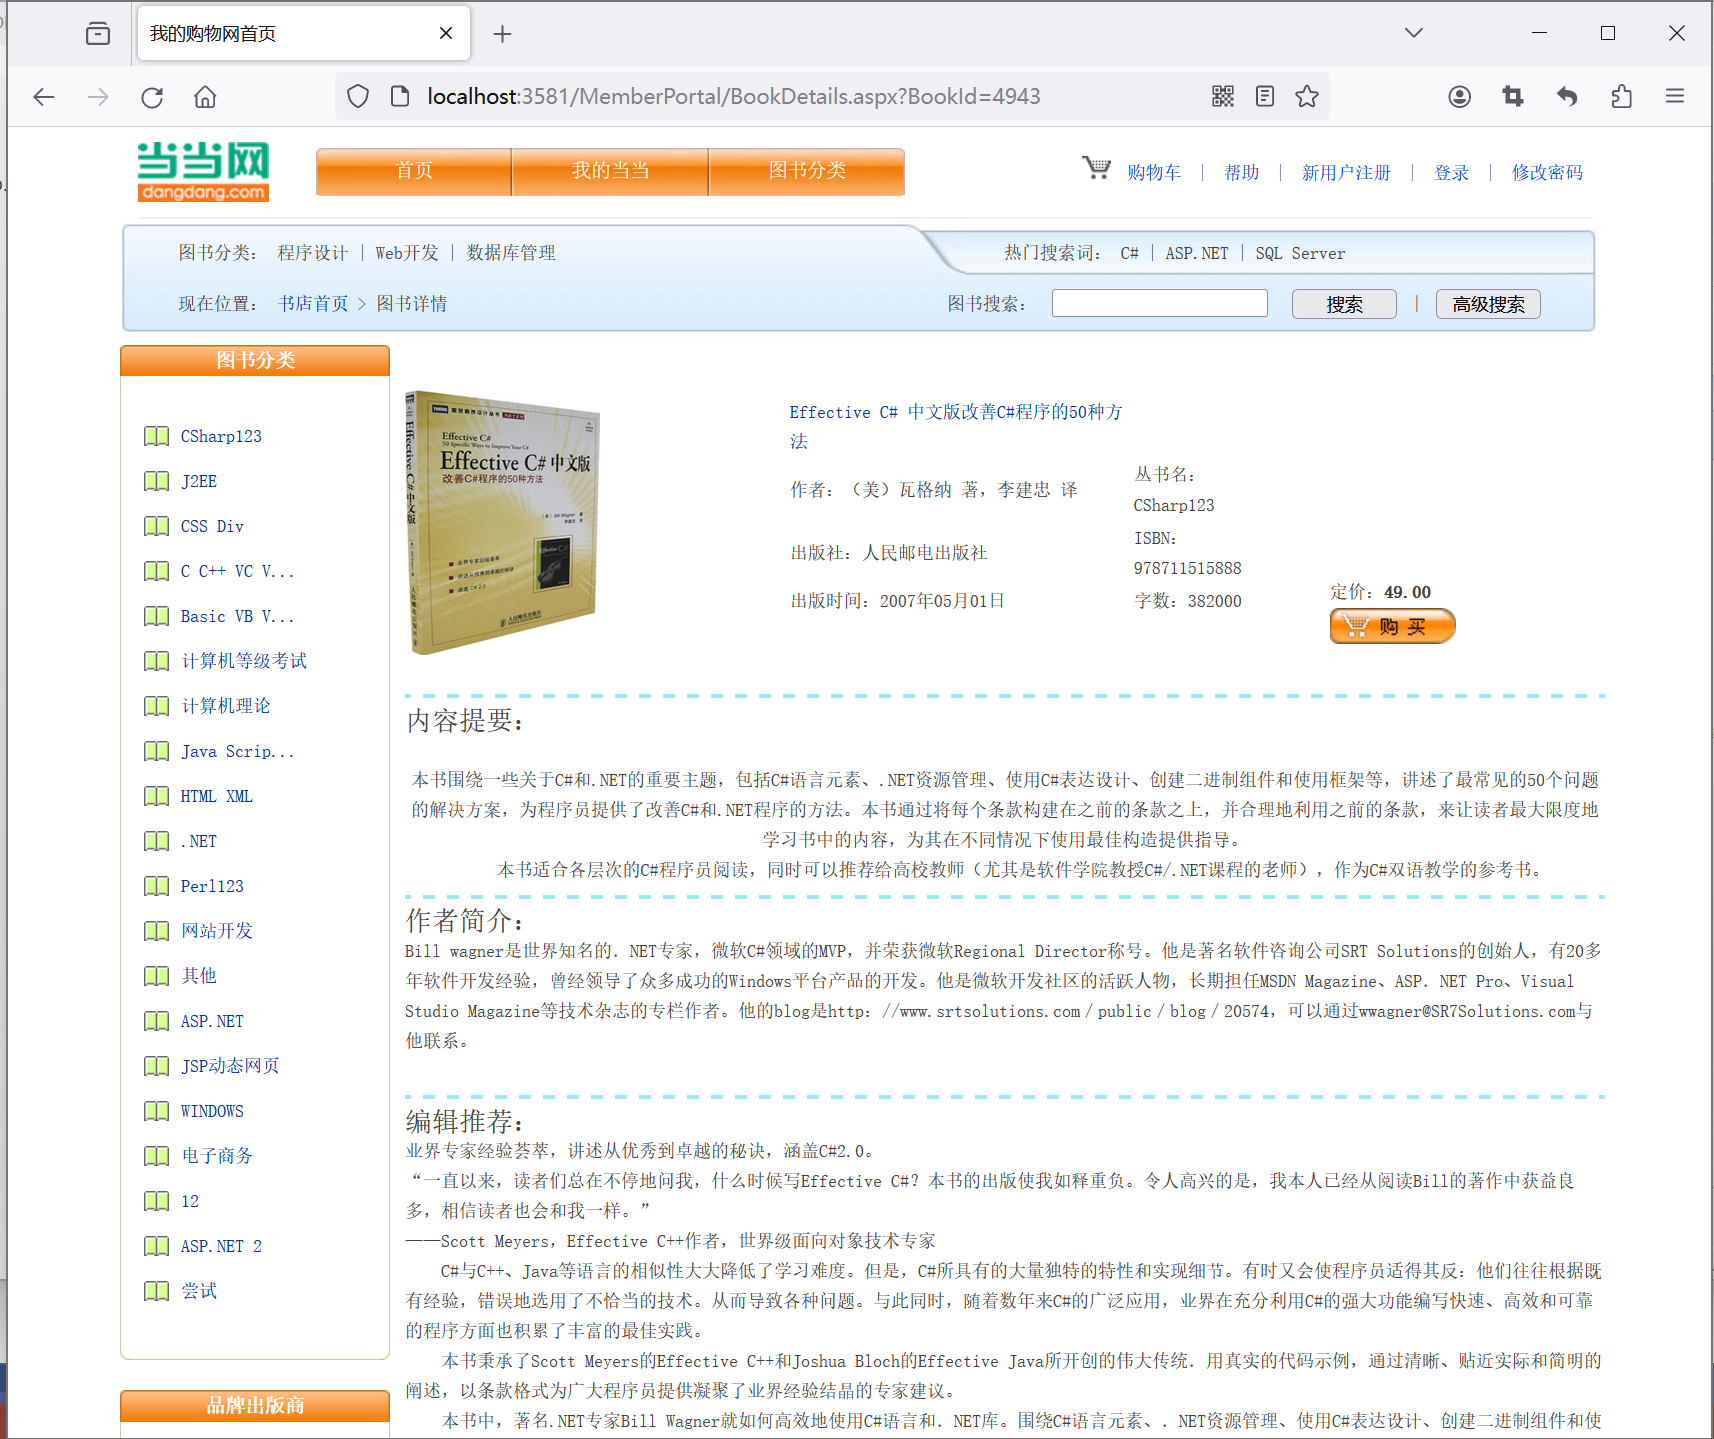Click the shopping cart icon

coord(1096,169)
